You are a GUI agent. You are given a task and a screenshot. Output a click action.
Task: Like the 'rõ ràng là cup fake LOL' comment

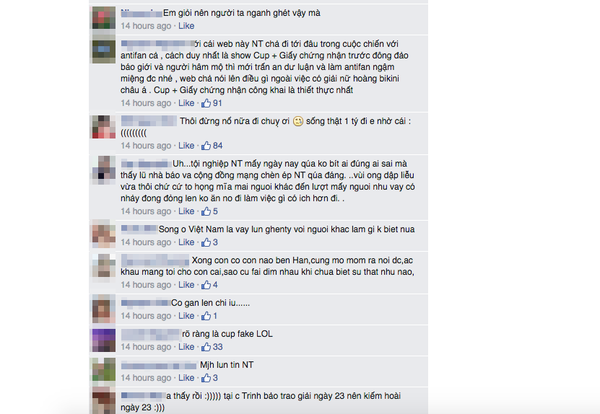tap(186, 347)
